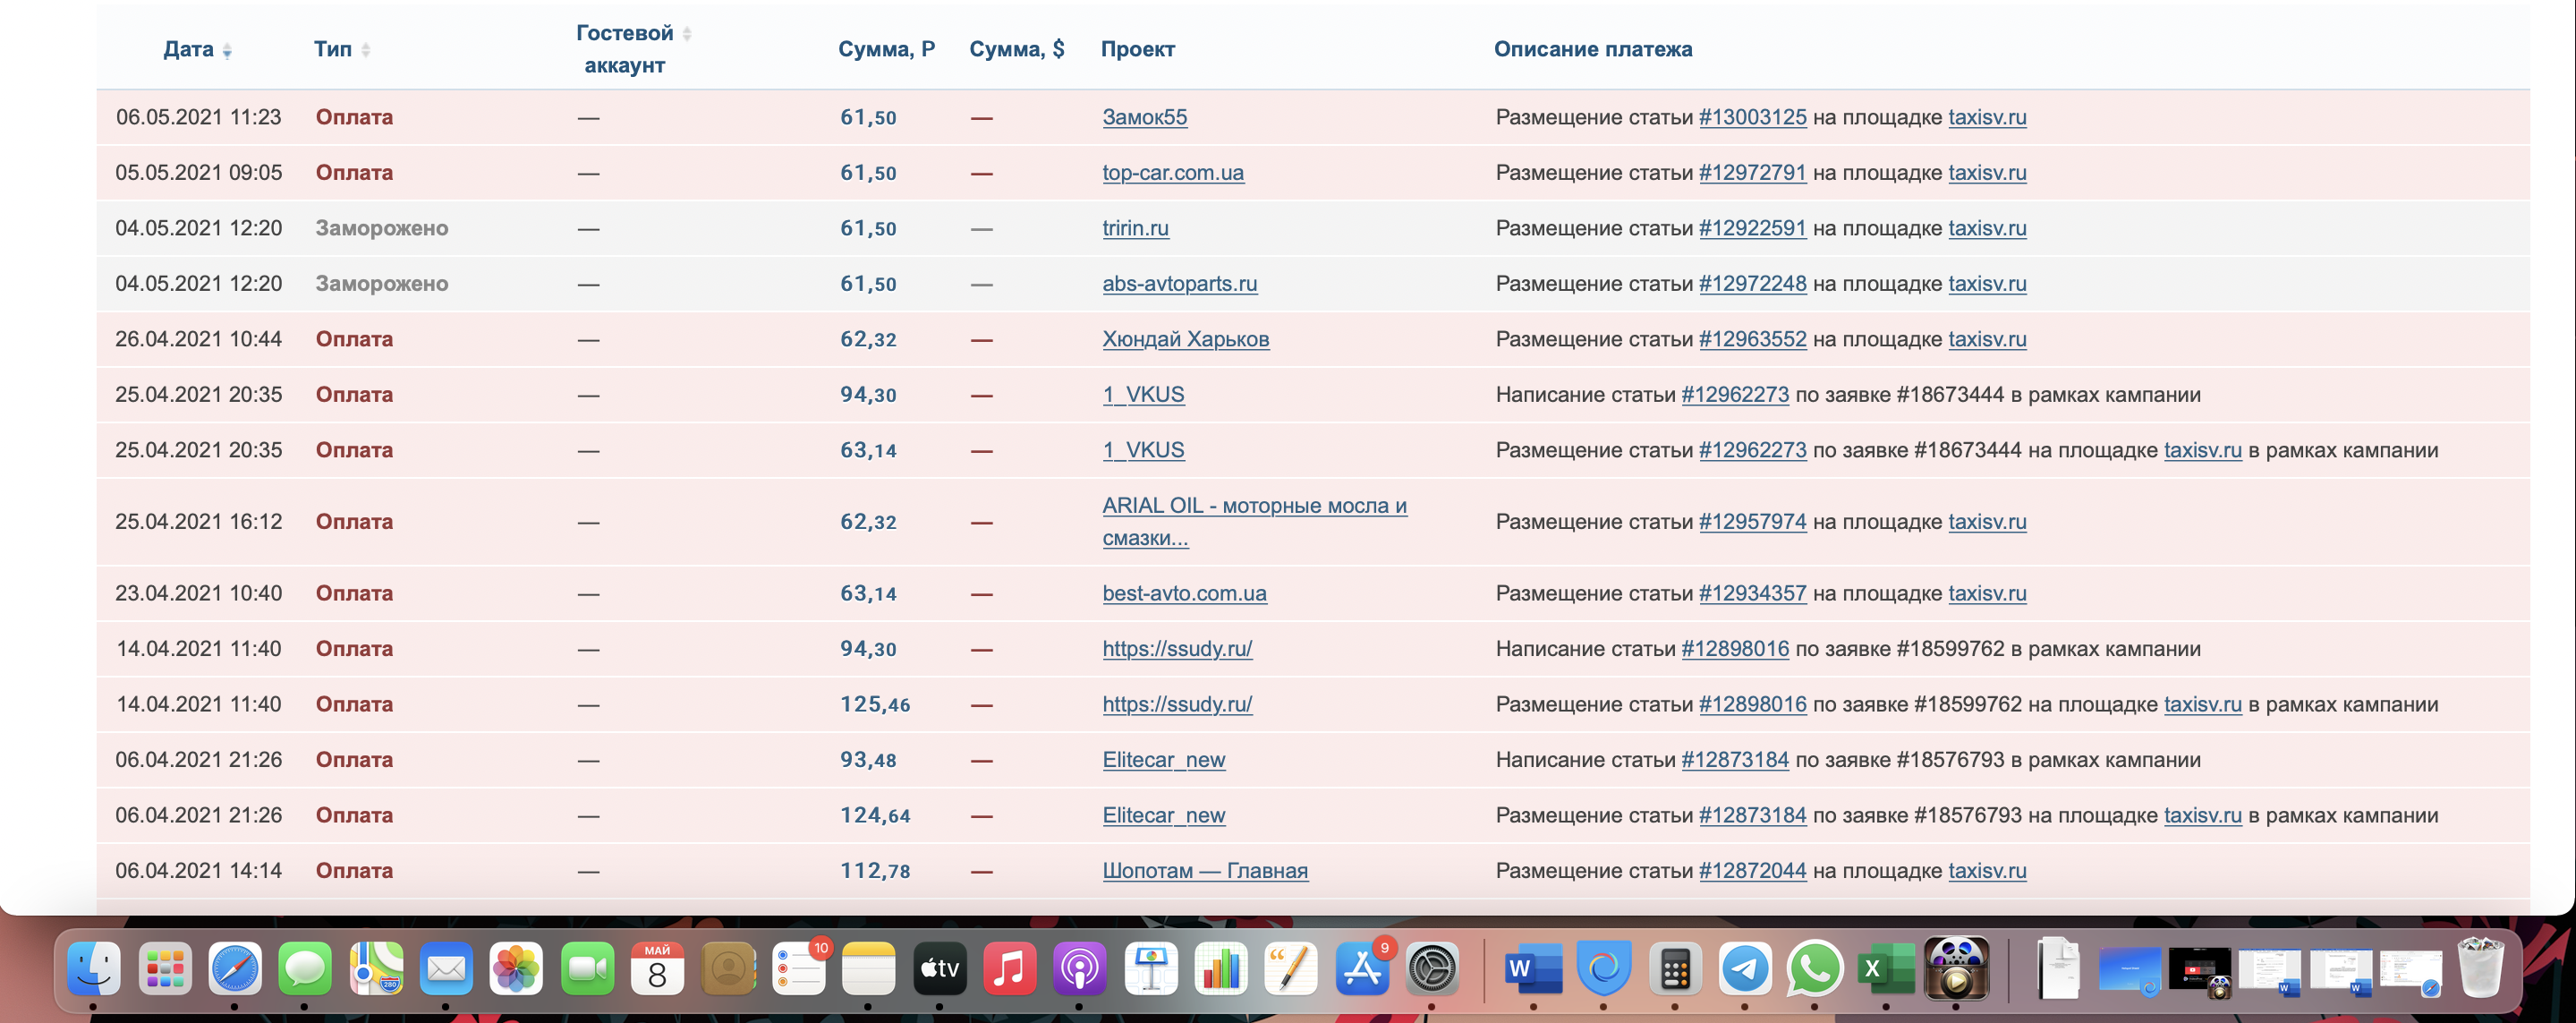Open Elitecar_new project in the 93,48 row
The image size is (2576, 1023).
tap(1163, 760)
